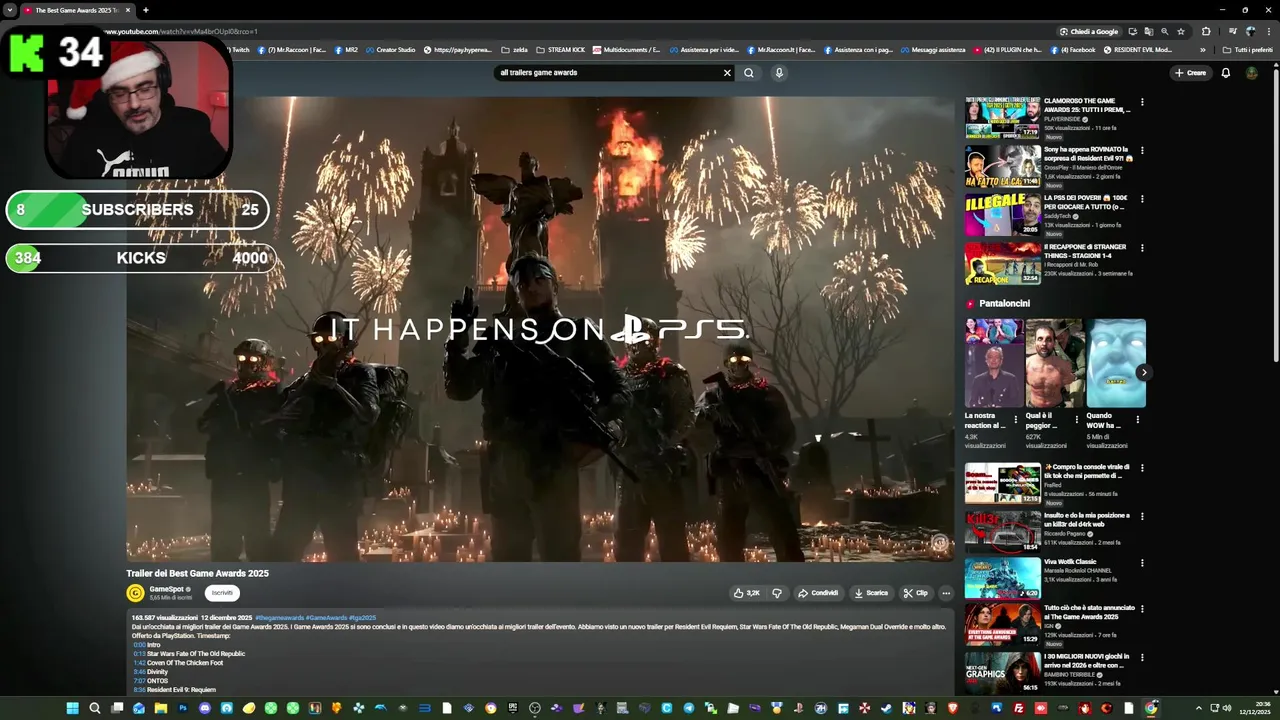Screen dimensions: 1280x720
Task: Open the more actions menu beside Clip
Action: [946, 593]
